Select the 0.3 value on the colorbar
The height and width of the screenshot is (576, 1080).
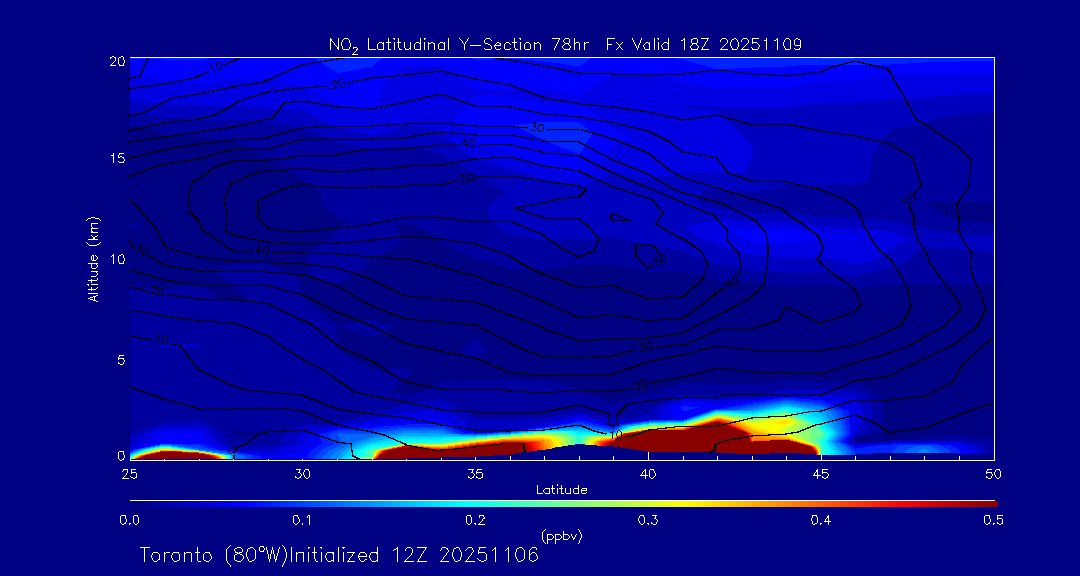point(648,520)
